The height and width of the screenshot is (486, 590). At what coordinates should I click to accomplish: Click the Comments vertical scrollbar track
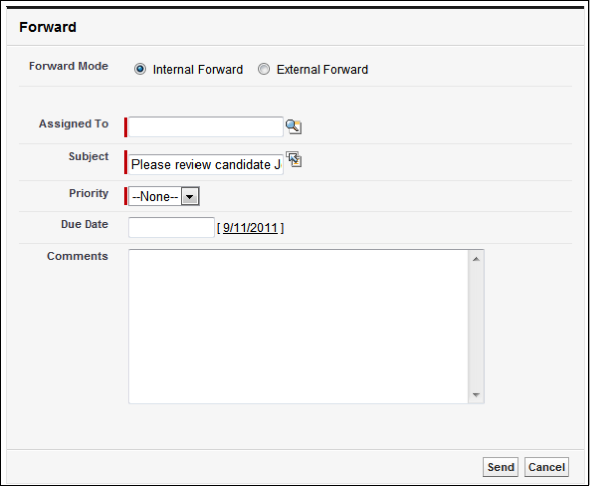(476, 327)
